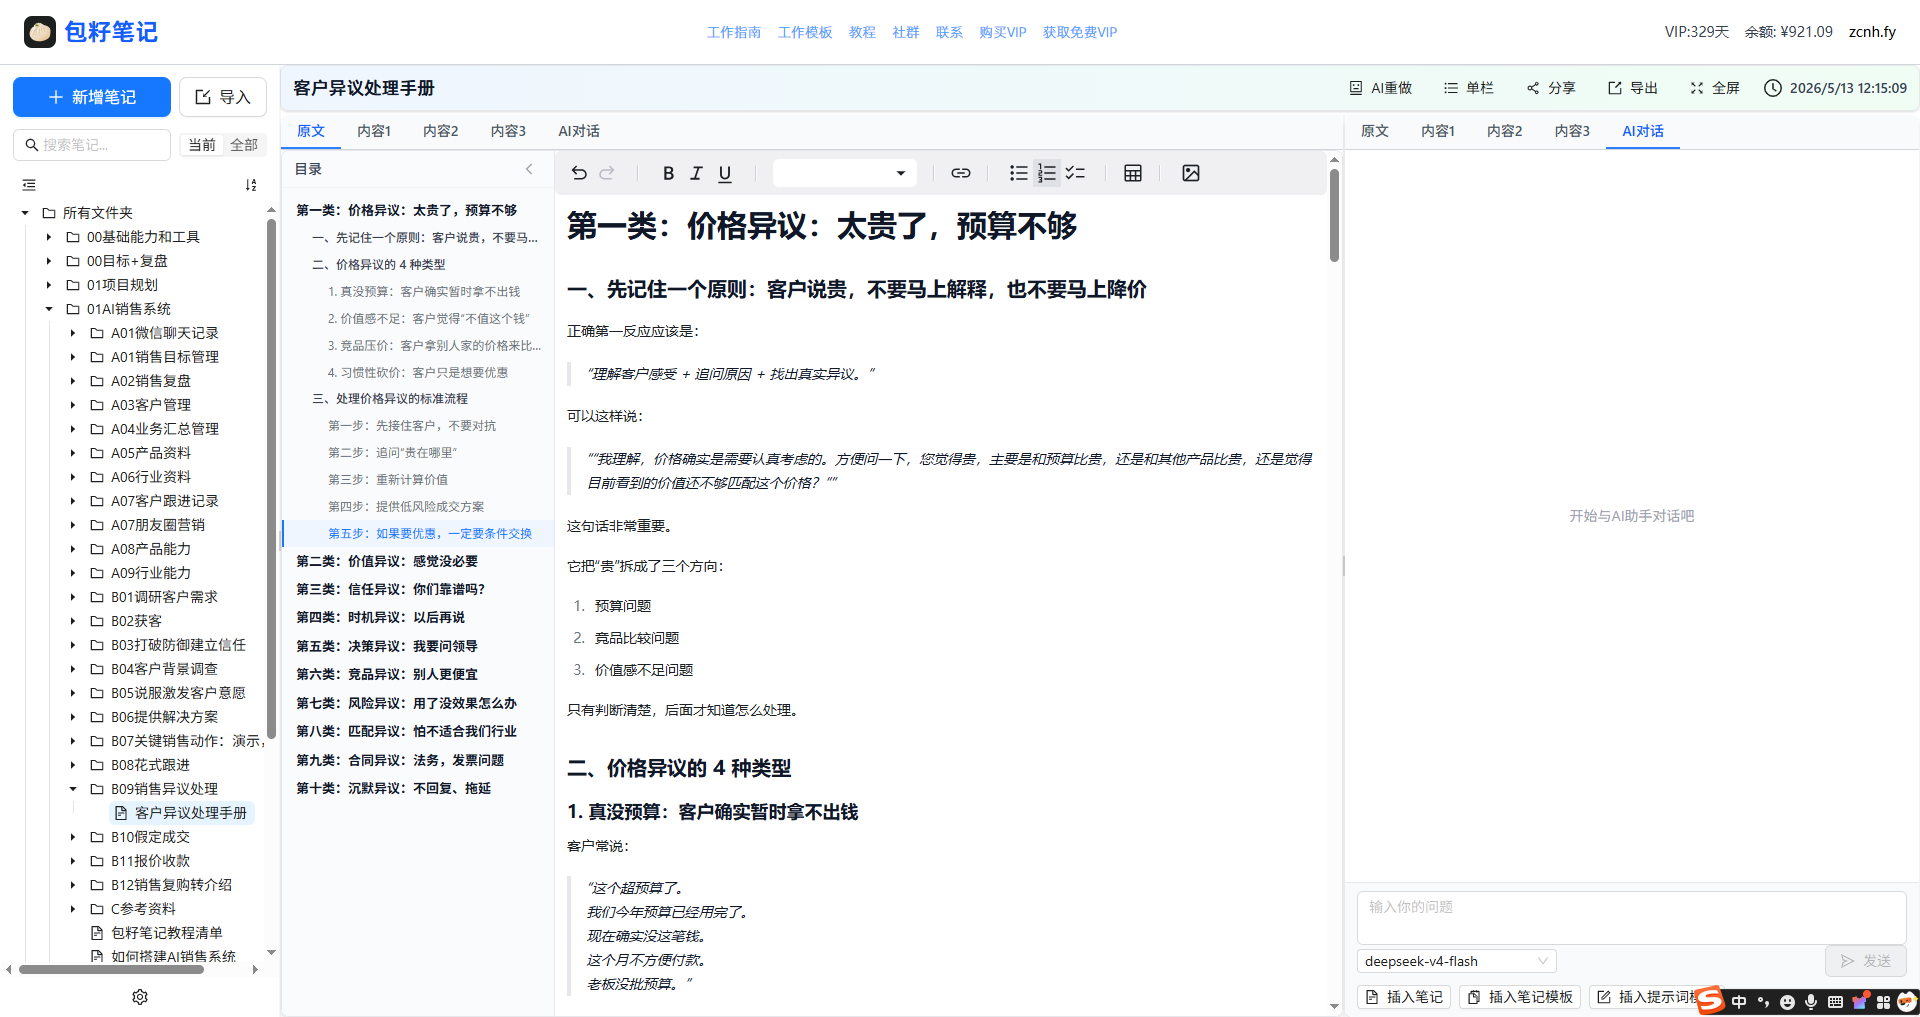The width and height of the screenshot is (1920, 1017).
Task: Enter 全屏 fullscreen mode
Action: pyautogui.click(x=1715, y=88)
